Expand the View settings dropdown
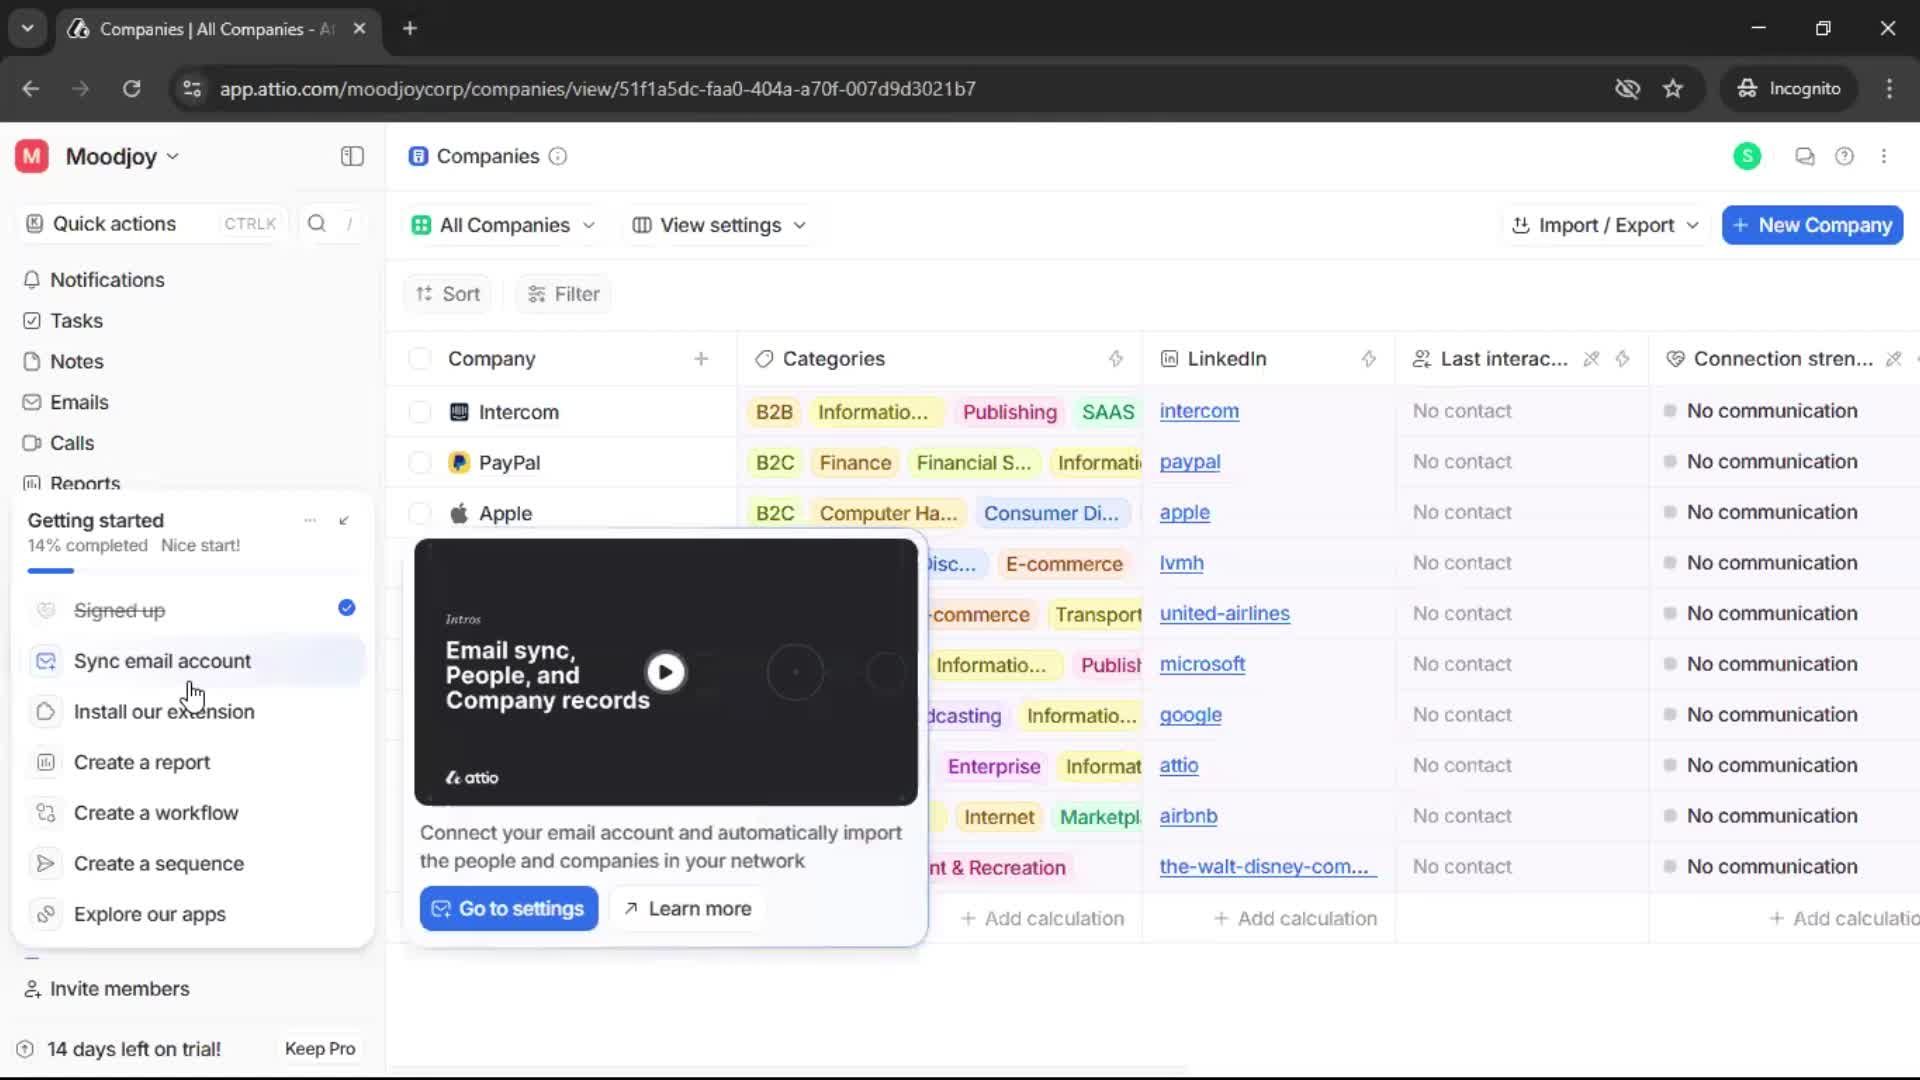The height and width of the screenshot is (1080, 1920). coord(717,225)
